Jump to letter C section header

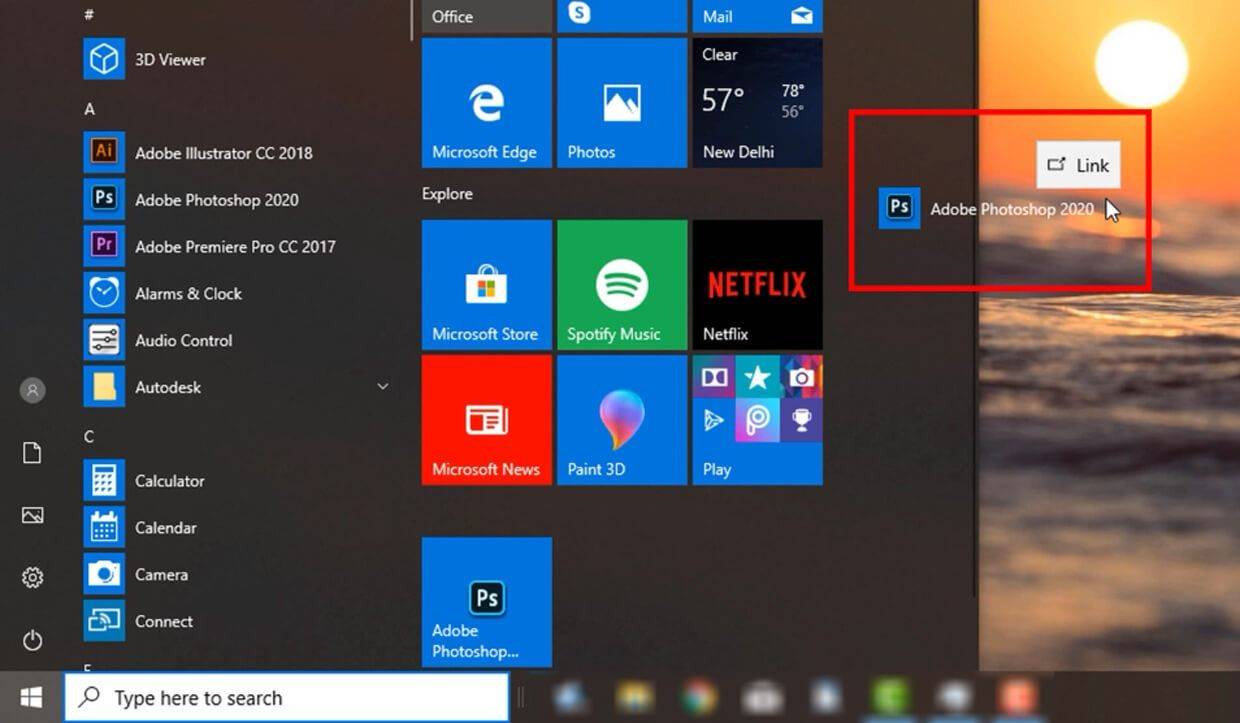click(89, 436)
